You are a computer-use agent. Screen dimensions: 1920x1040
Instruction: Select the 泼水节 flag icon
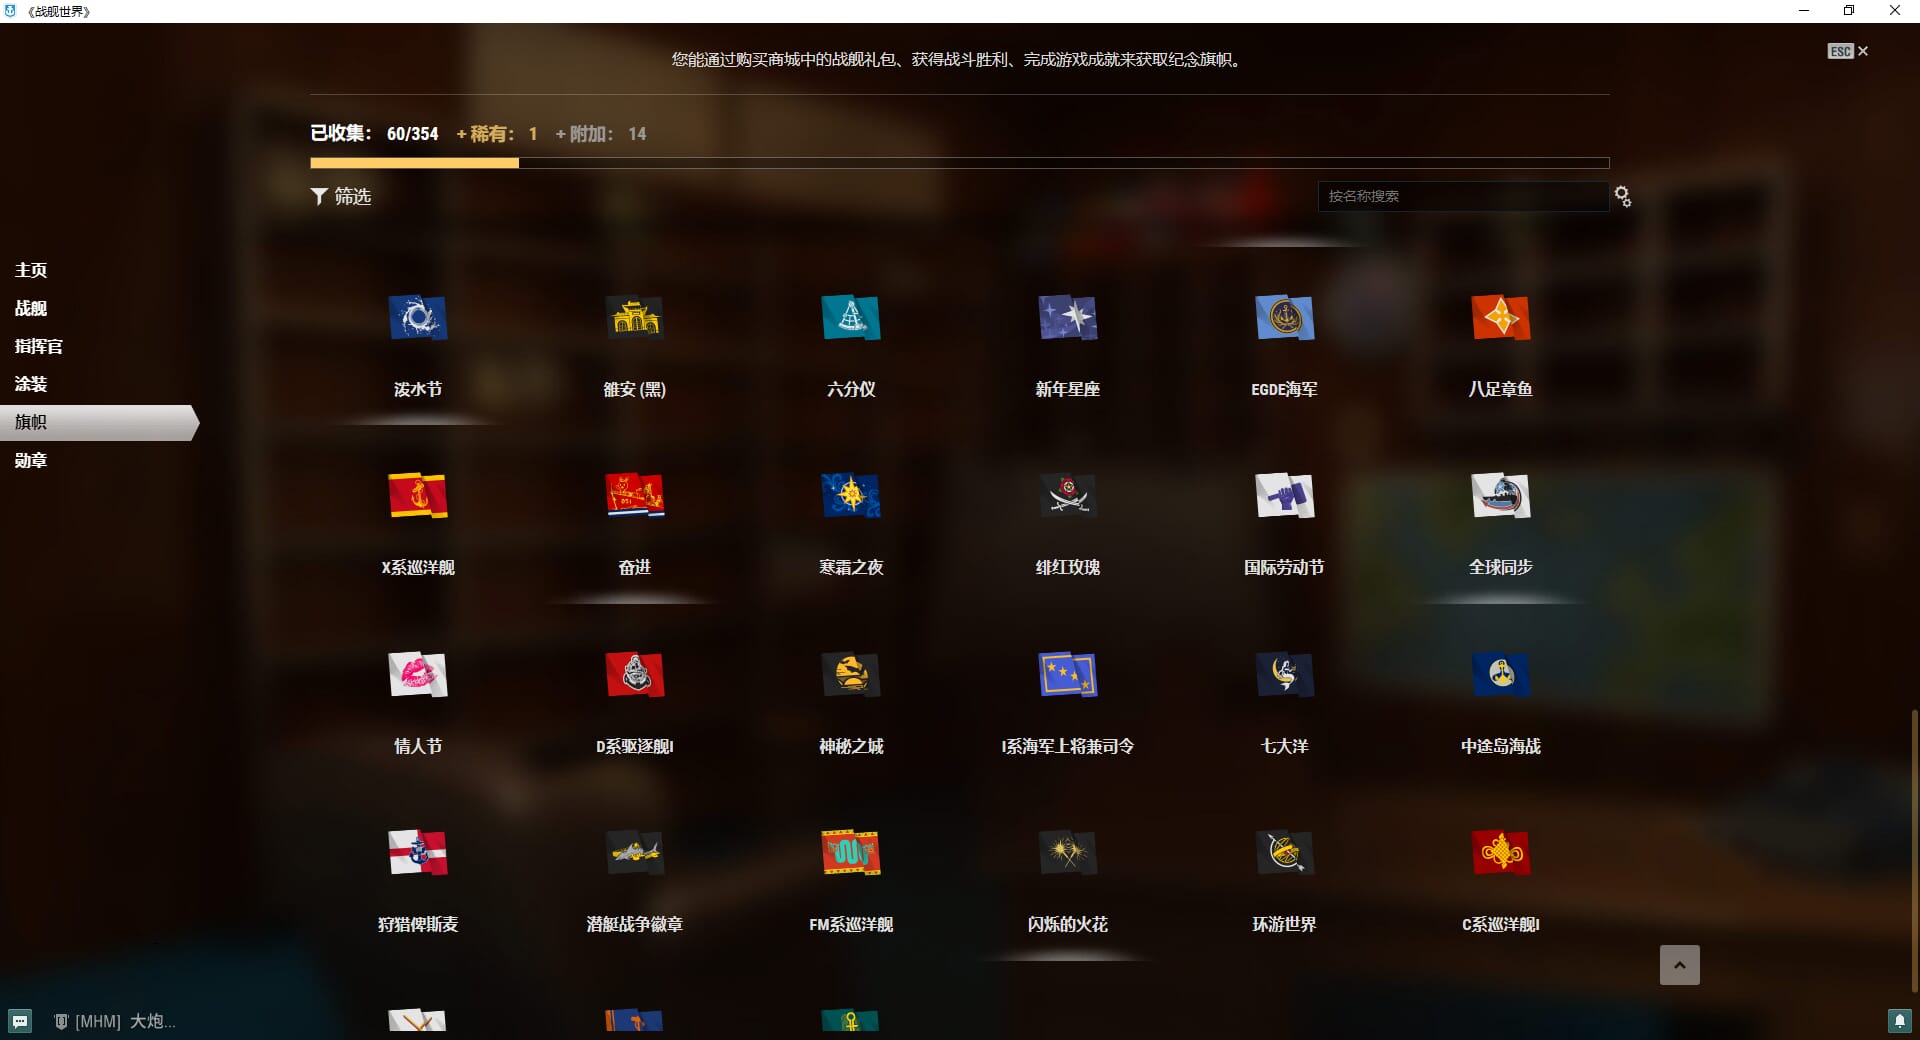(x=417, y=318)
